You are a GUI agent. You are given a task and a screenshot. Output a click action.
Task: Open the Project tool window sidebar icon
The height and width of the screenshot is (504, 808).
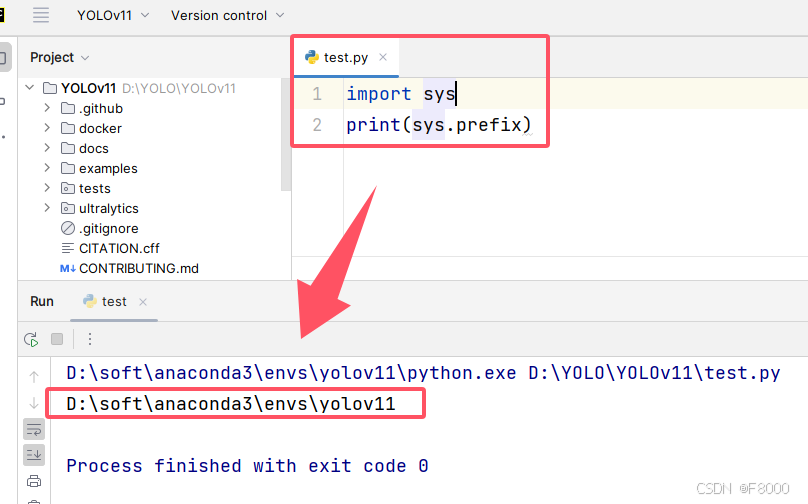[4, 57]
